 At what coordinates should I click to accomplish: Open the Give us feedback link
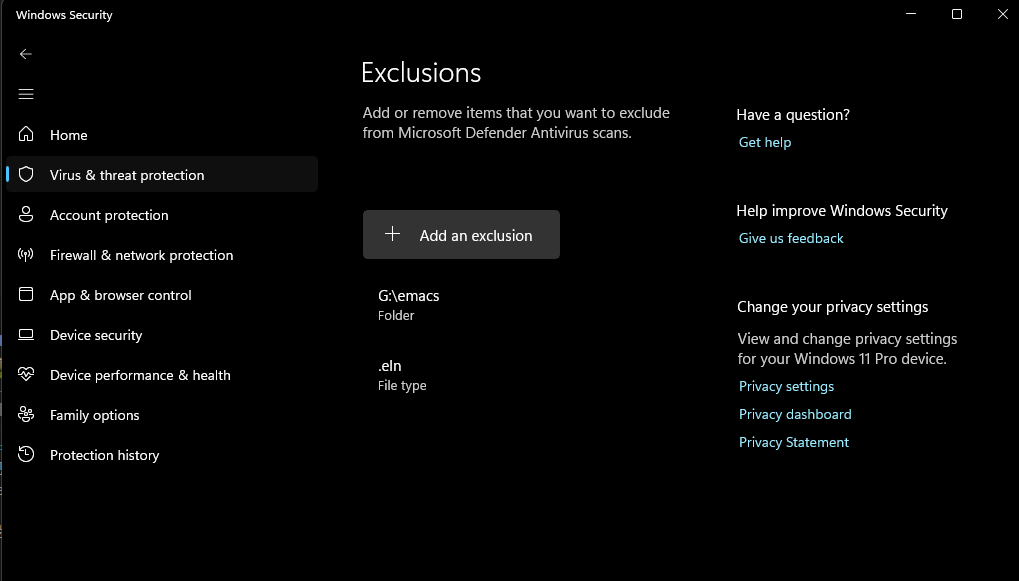click(791, 239)
